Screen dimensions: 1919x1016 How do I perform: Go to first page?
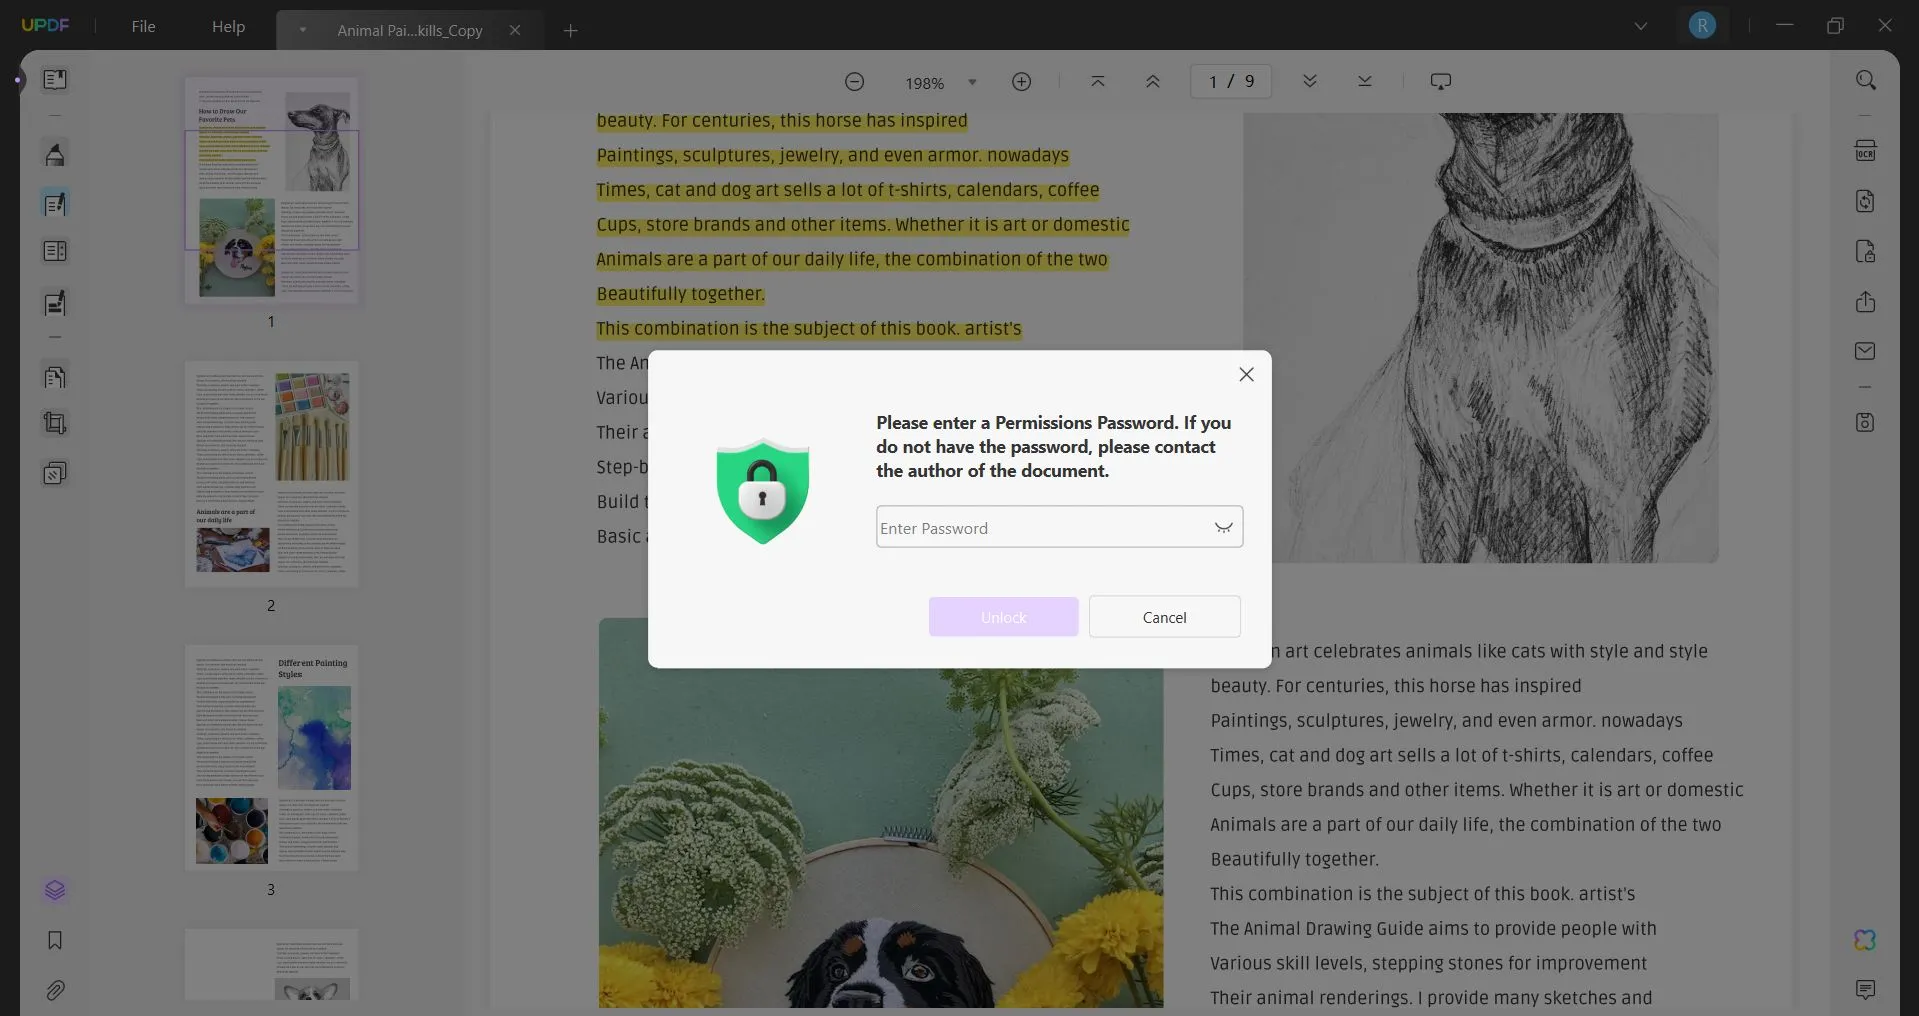coord(1097,82)
